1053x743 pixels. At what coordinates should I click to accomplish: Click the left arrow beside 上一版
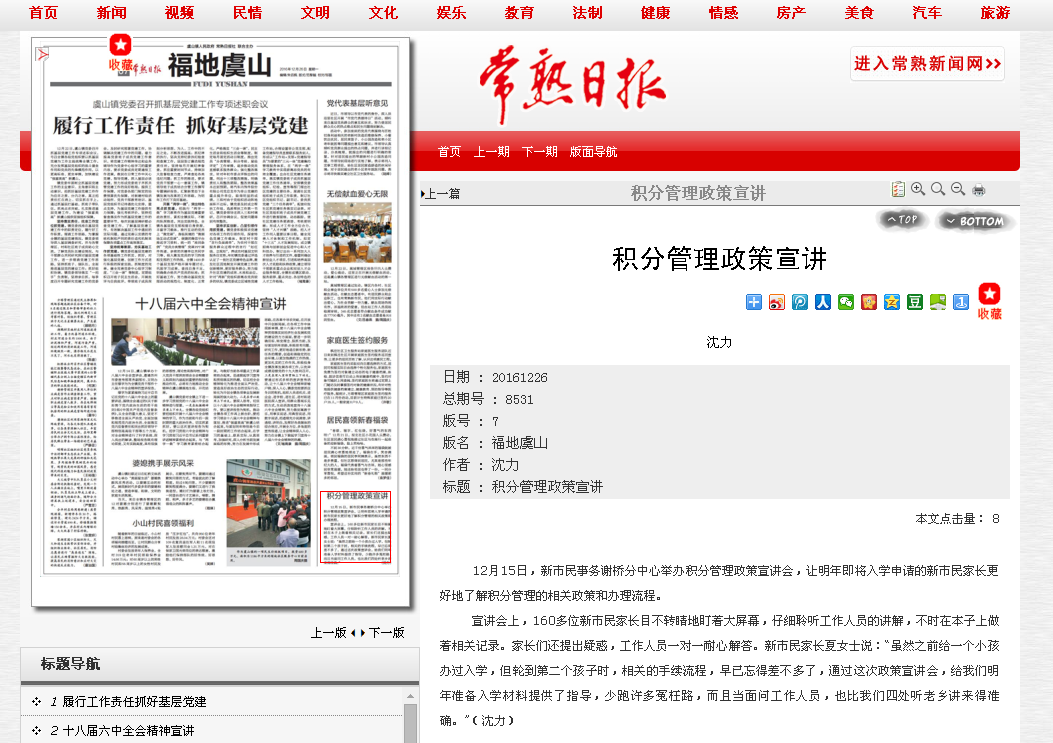tap(353, 633)
